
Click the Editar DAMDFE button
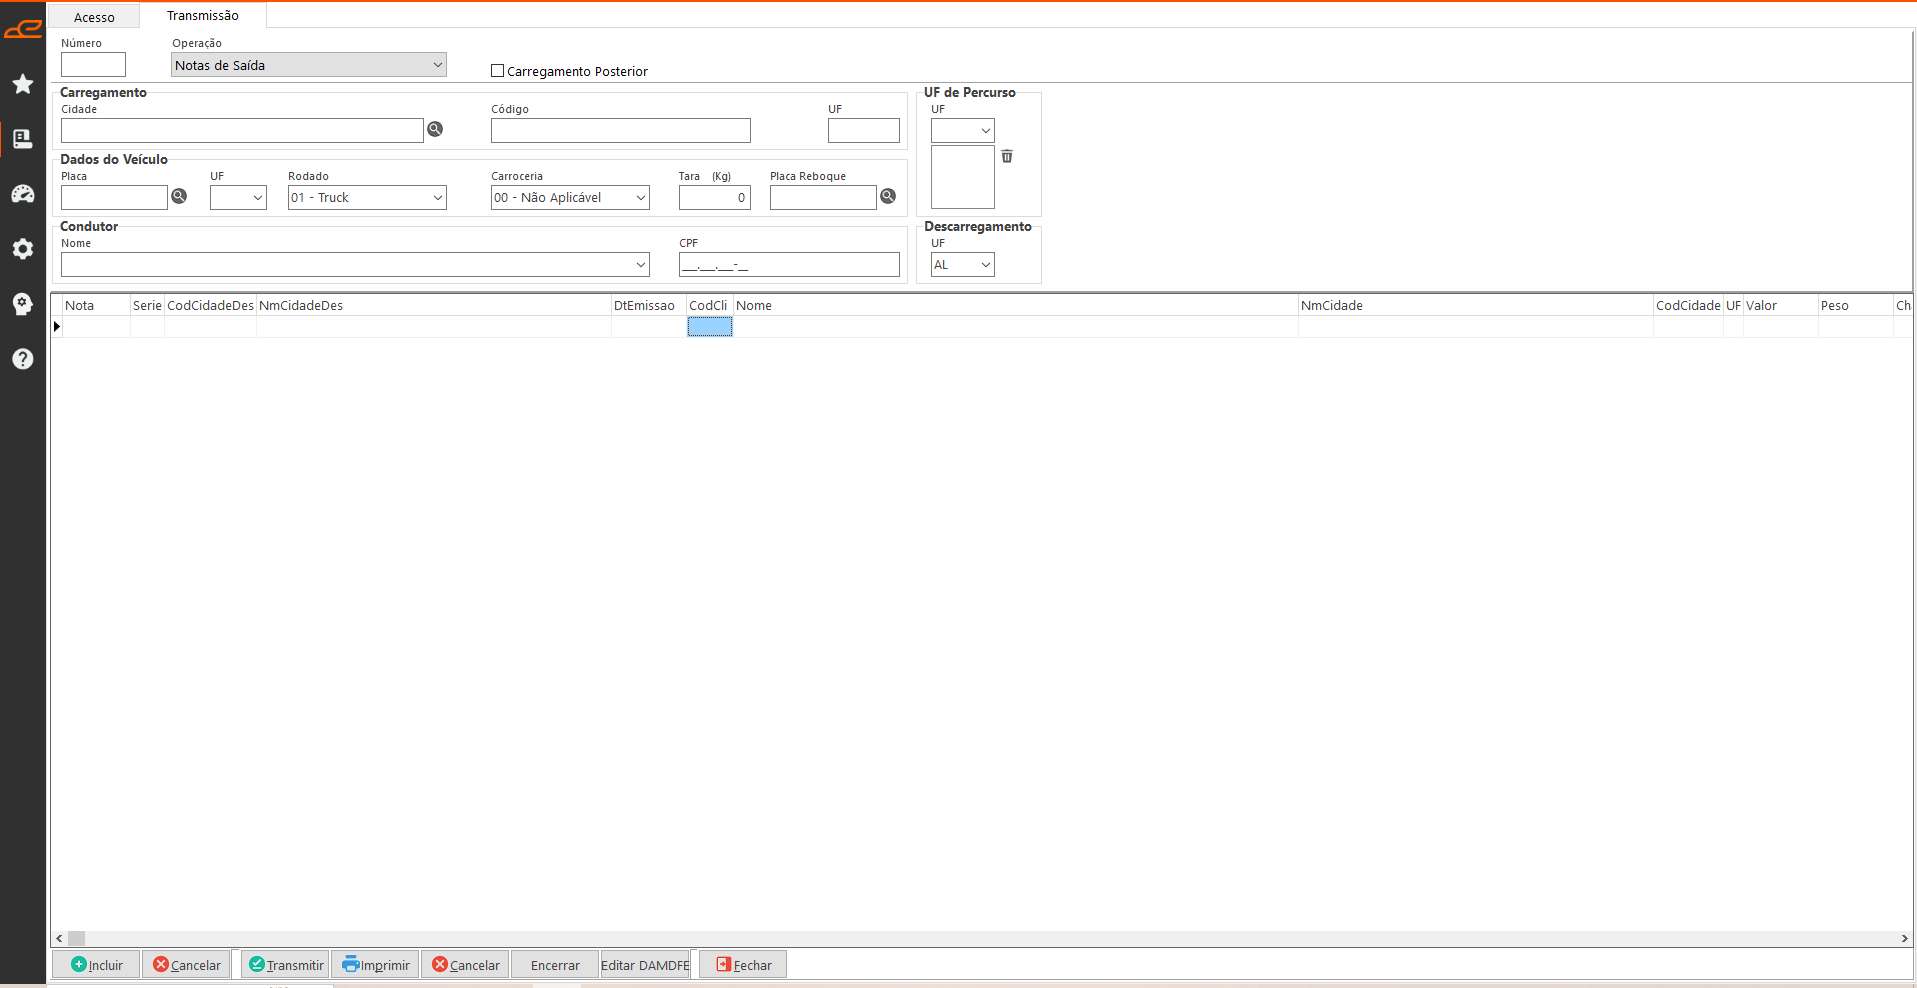(645, 965)
